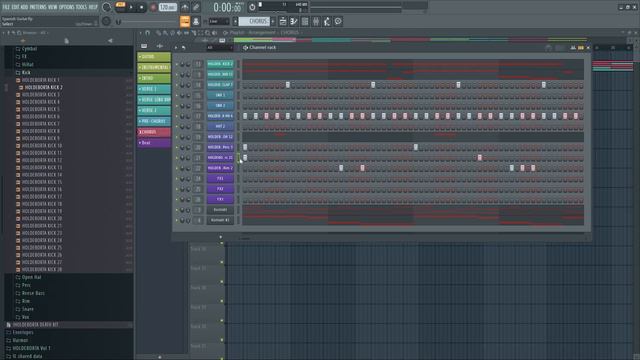Toggle the lit CLAP 7 step near row start
This screenshot has width=640, height=360.
click(288, 85)
